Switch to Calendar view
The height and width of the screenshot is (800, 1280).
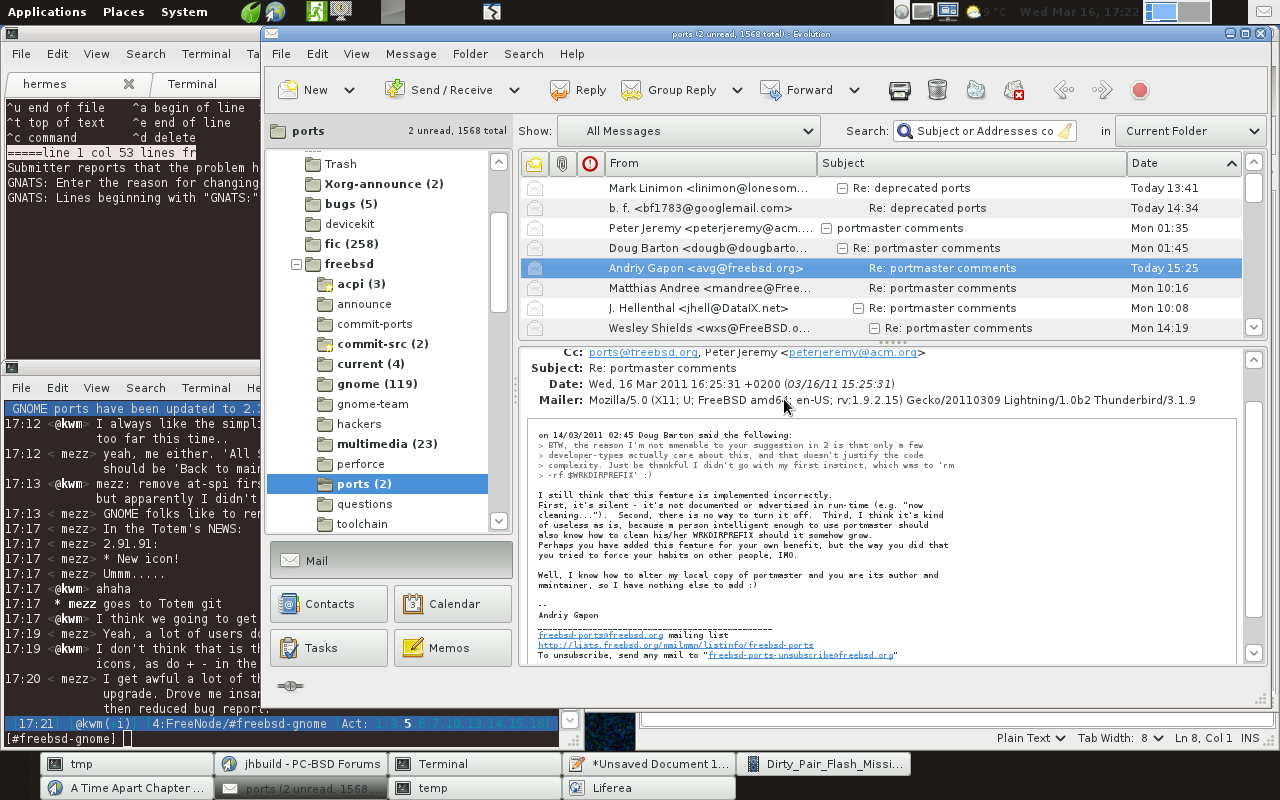click(x=453, y=604)
